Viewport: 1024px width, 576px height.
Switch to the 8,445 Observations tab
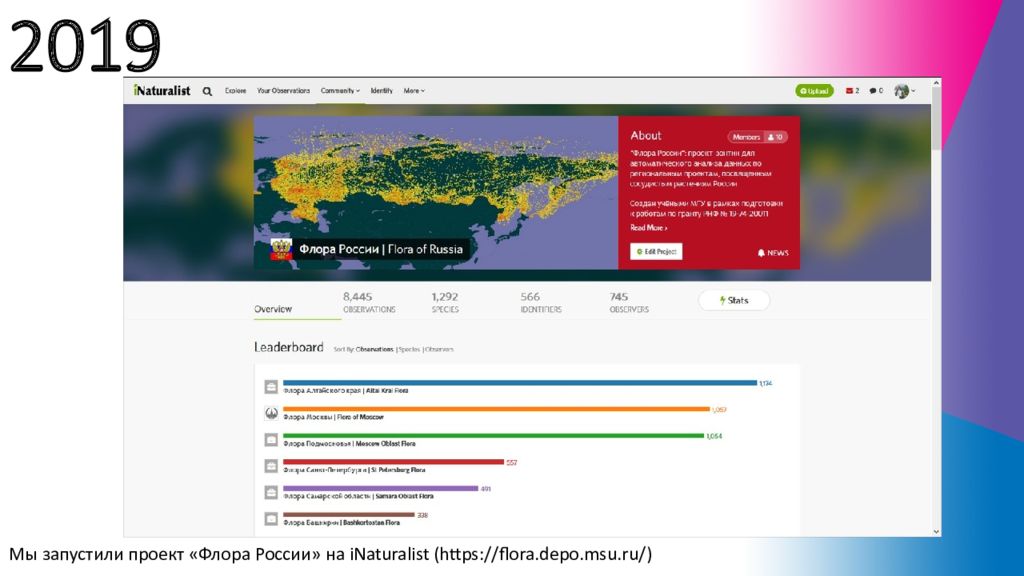point(369,302)
